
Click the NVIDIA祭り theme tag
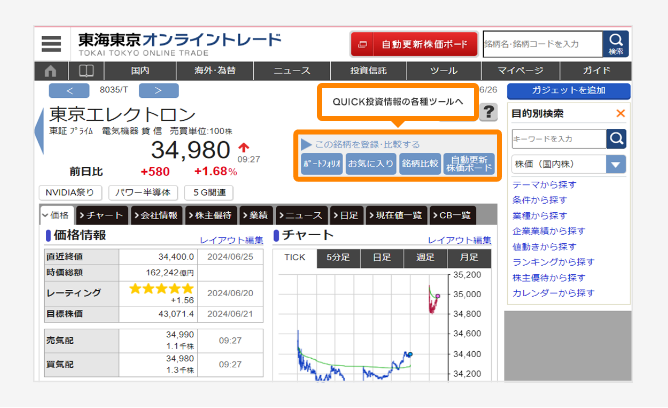coord(70,193)
